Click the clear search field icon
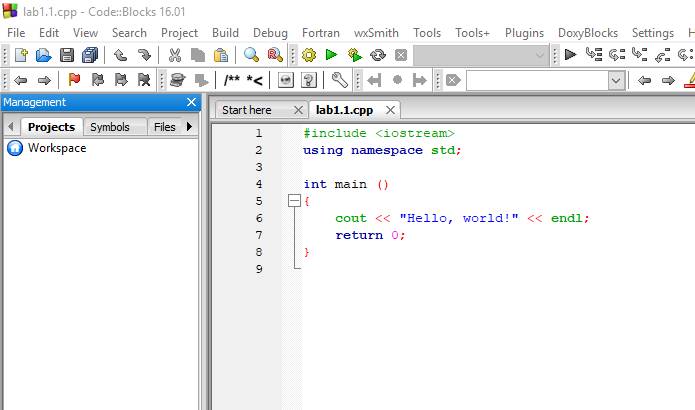Image resolution: width=695 pixels, height=410 pixels. click(x=453, y=80)
